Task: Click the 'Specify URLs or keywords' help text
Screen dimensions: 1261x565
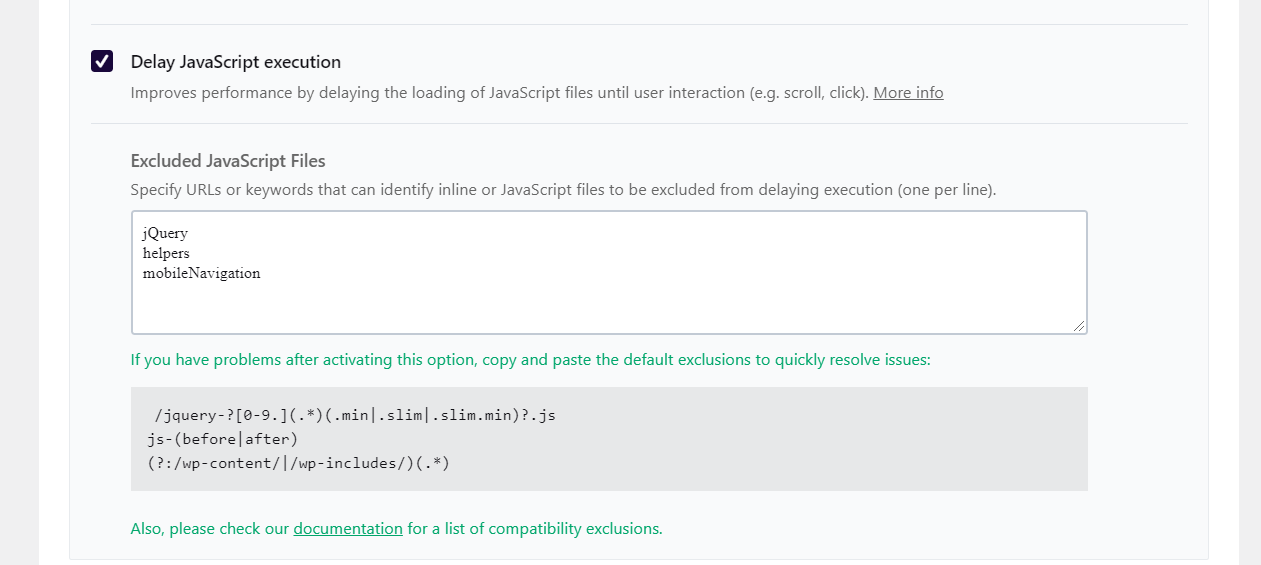Action: tap(563, 189)
